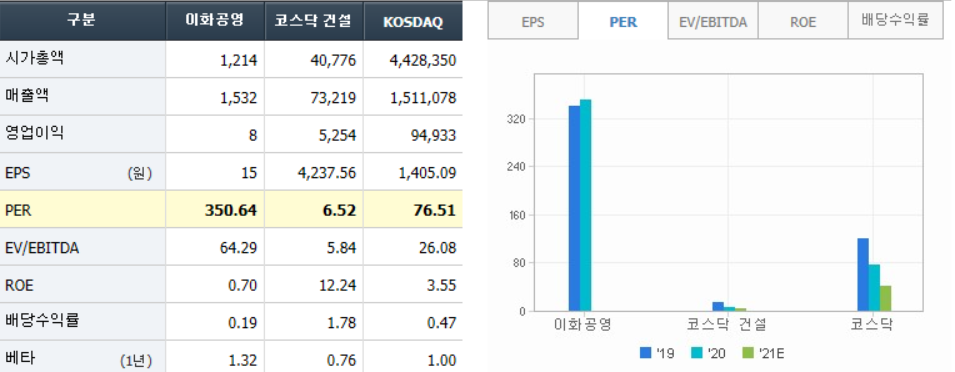Click market cap value 4,428,350

423,60
